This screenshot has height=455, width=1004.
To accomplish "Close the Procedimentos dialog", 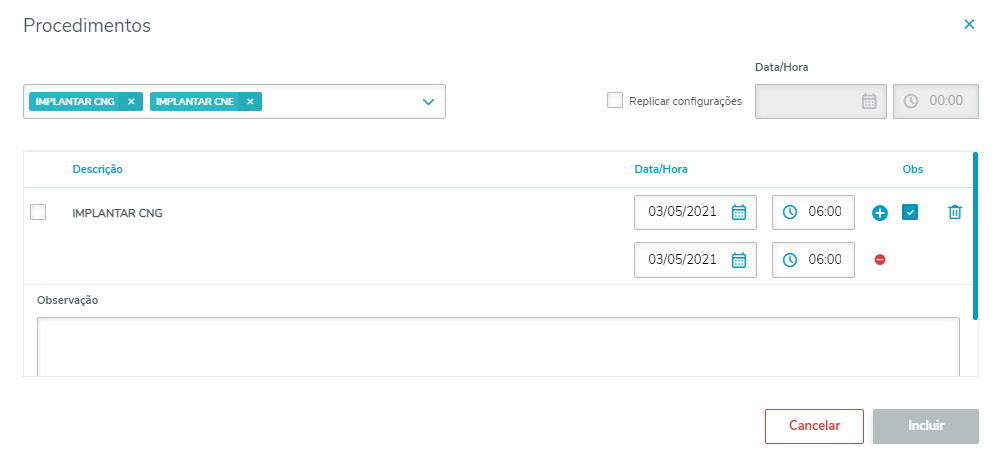I will pyautogui.click(x=969, y=25).
